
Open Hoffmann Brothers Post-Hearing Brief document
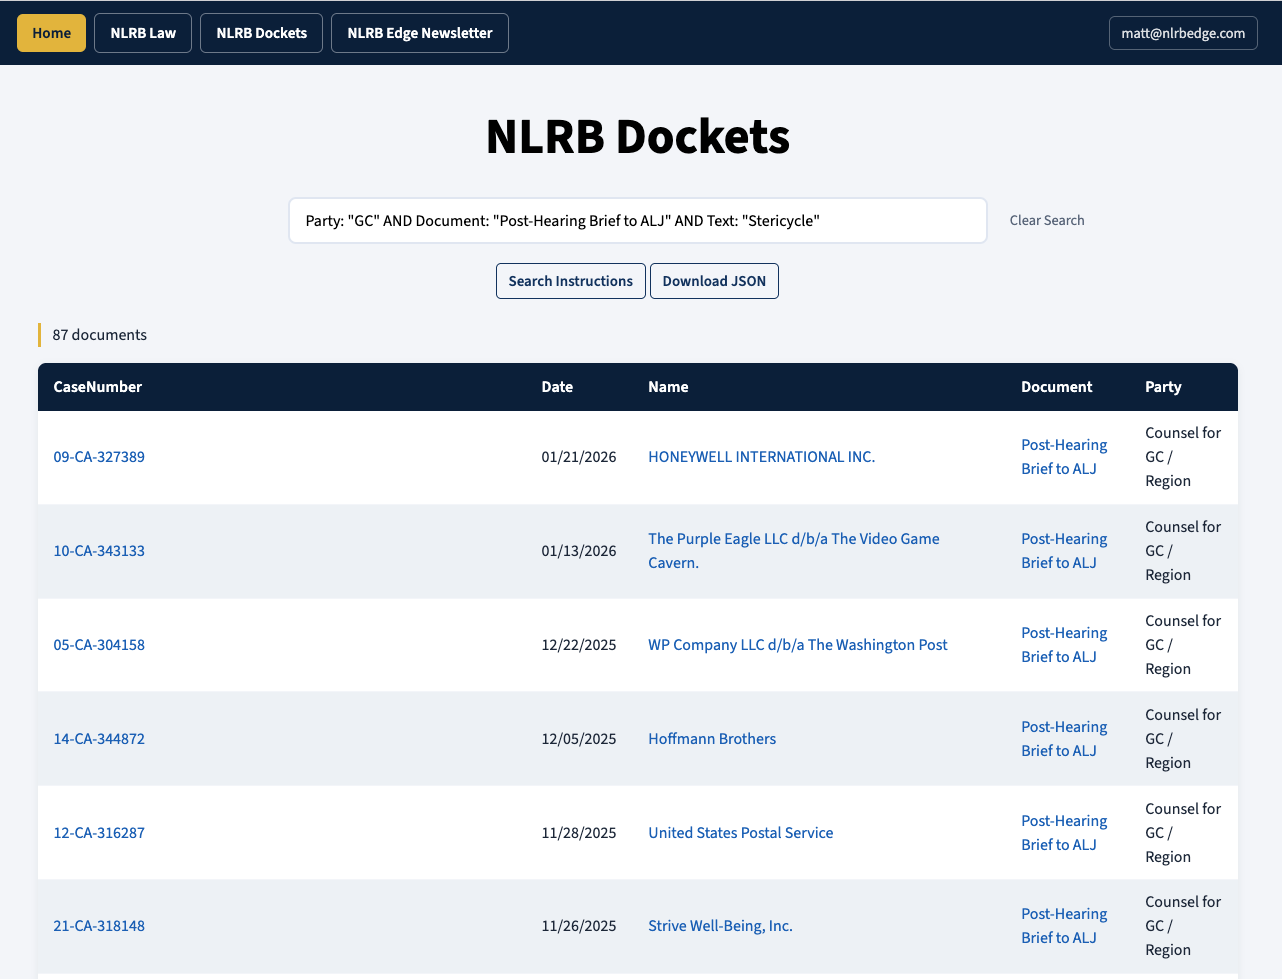(1064, 739)
